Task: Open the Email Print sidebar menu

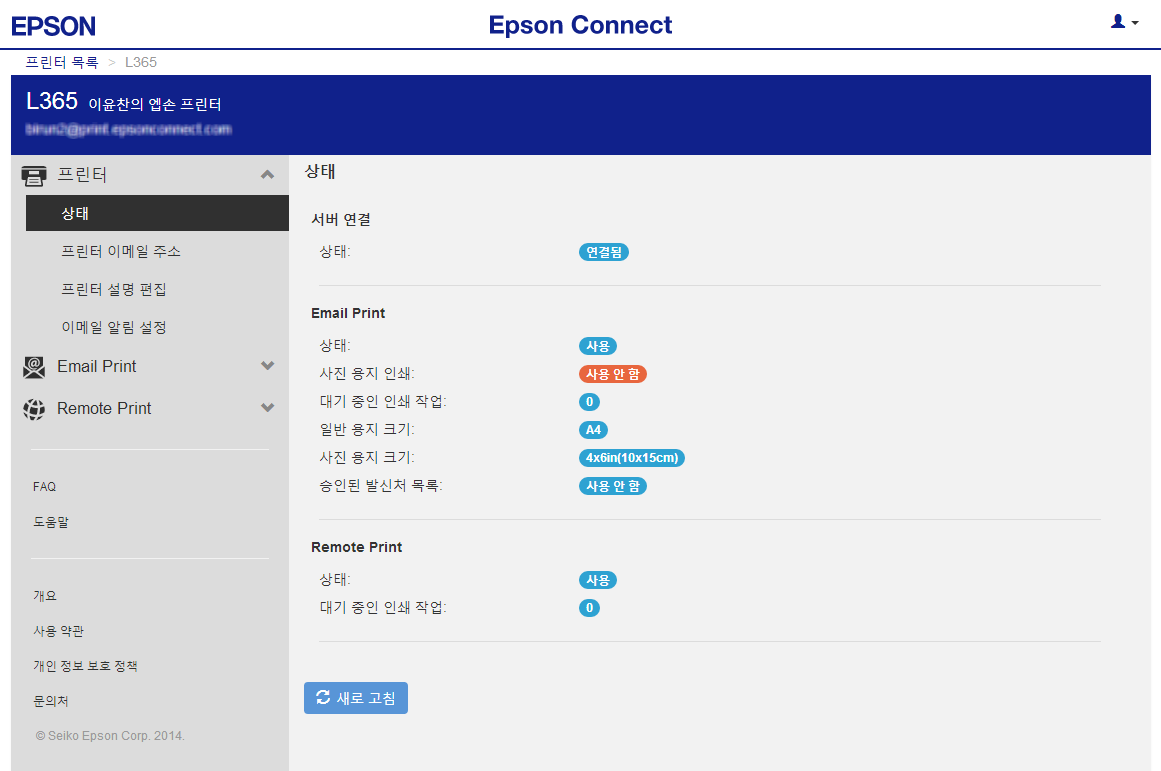Action: (x=97, y=367)
